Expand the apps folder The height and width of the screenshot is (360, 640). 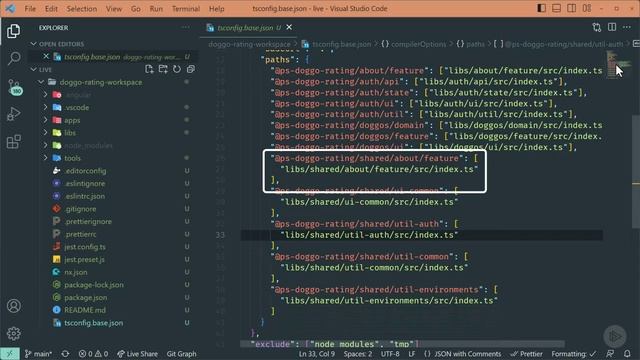point(45,120)
